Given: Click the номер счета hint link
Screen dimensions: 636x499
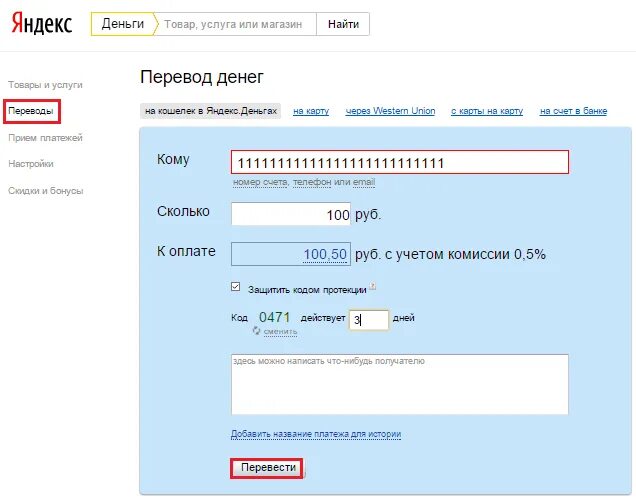Looking at the screenshot, I should pos(260,182).
